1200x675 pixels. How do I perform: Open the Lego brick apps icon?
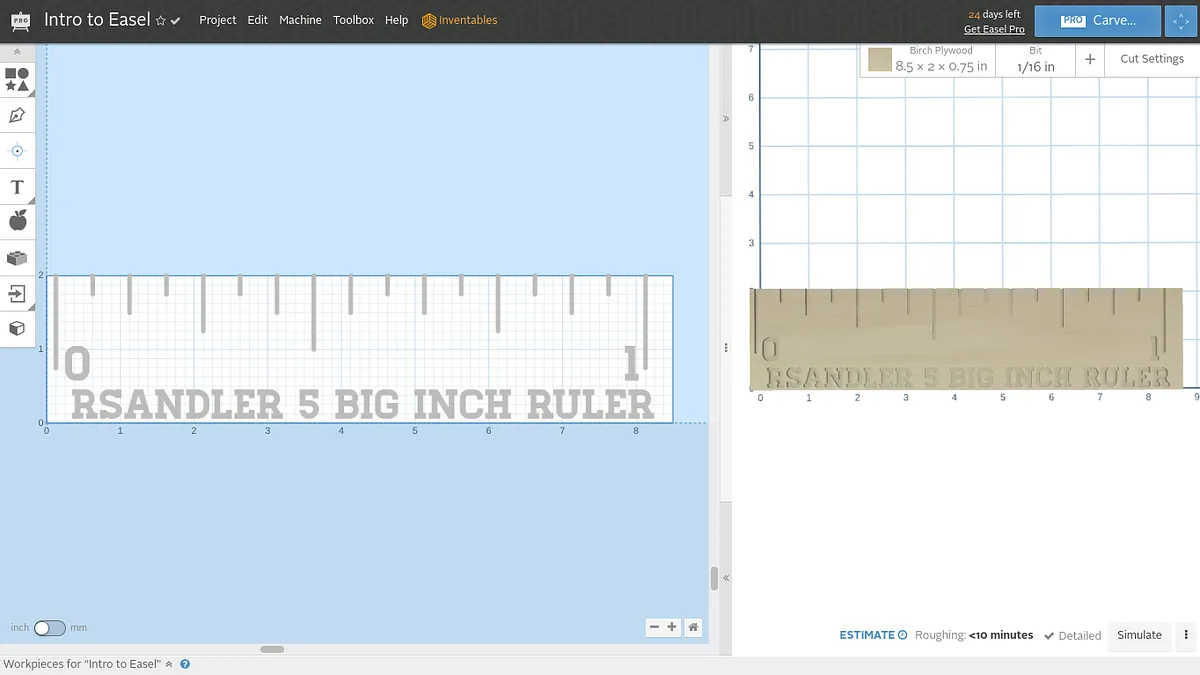[17, 257]
